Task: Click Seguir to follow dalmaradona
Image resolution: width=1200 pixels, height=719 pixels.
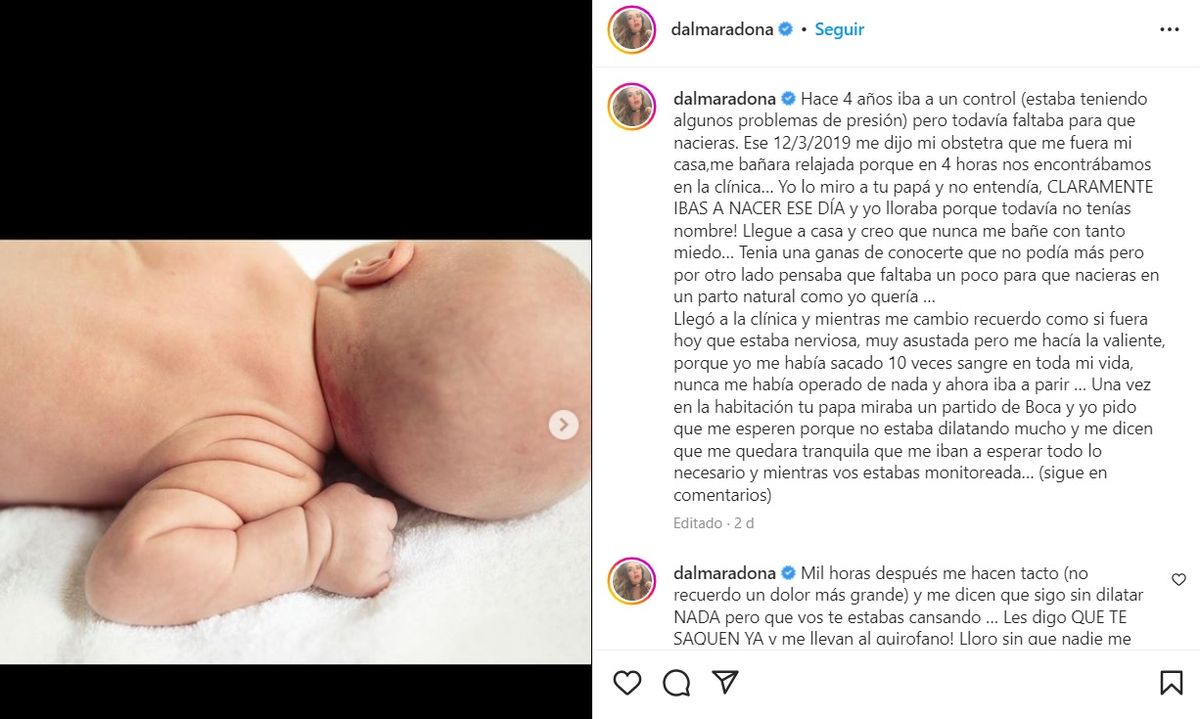Action: coord(839,29)
